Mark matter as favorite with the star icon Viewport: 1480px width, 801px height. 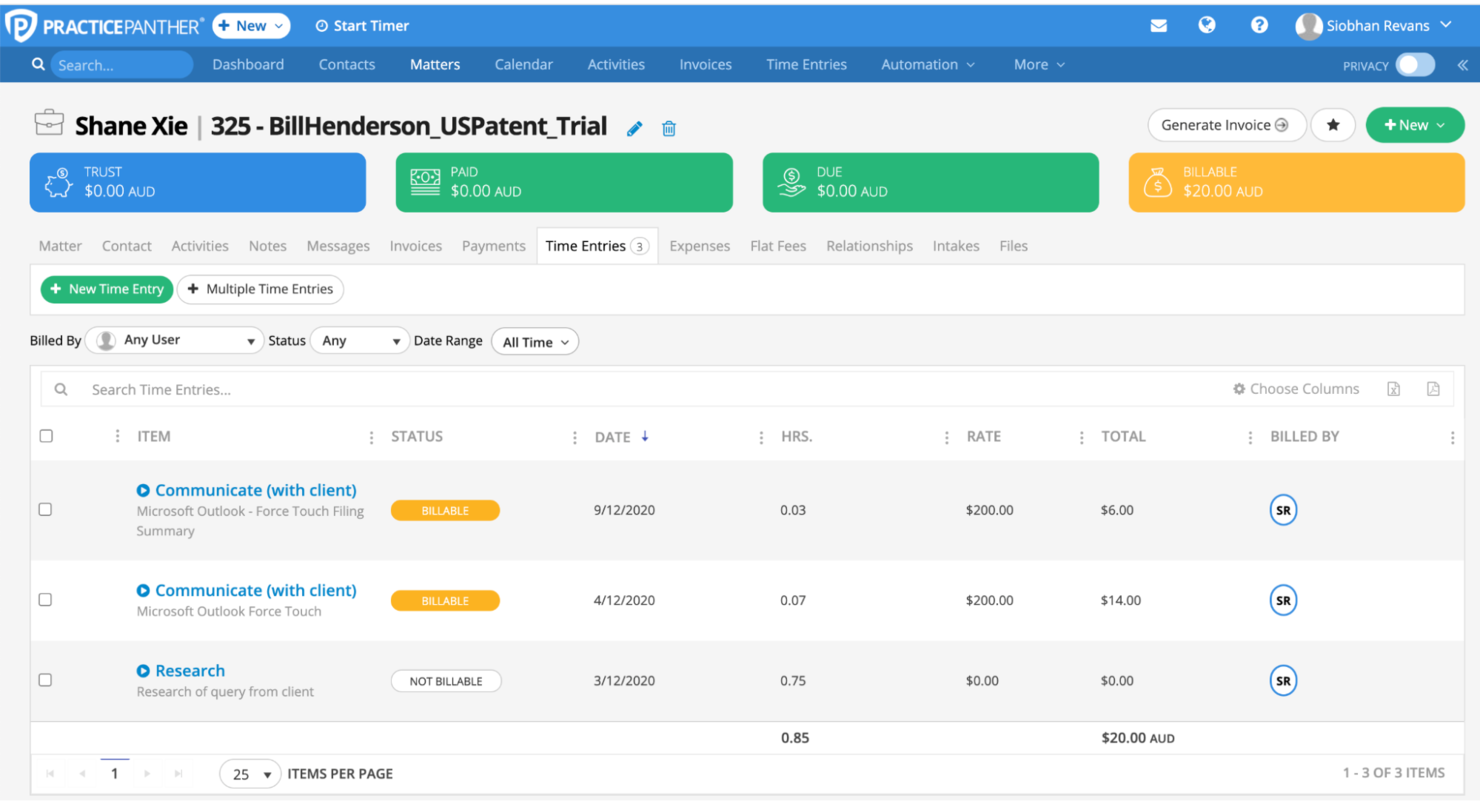coord(1333,125)
